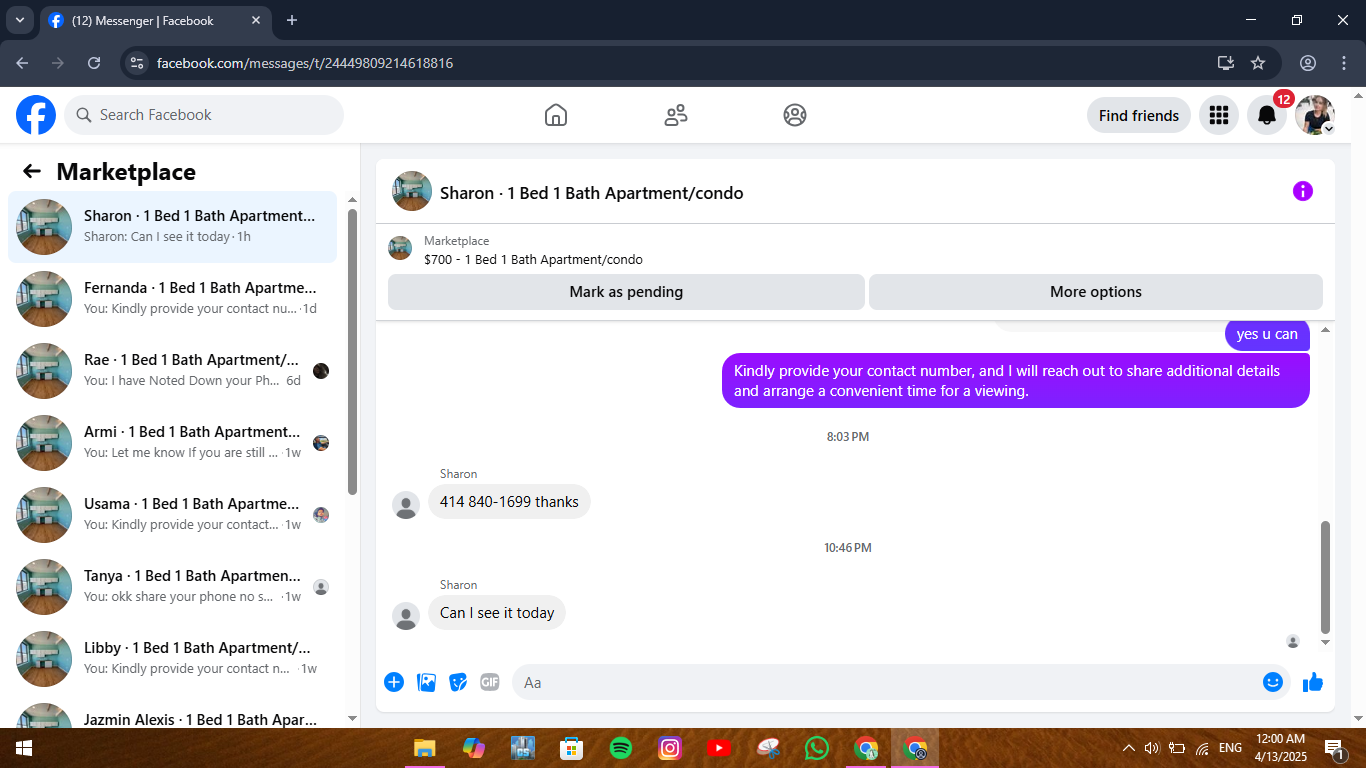Click the Mark as pending button

(x=626, y=292)
